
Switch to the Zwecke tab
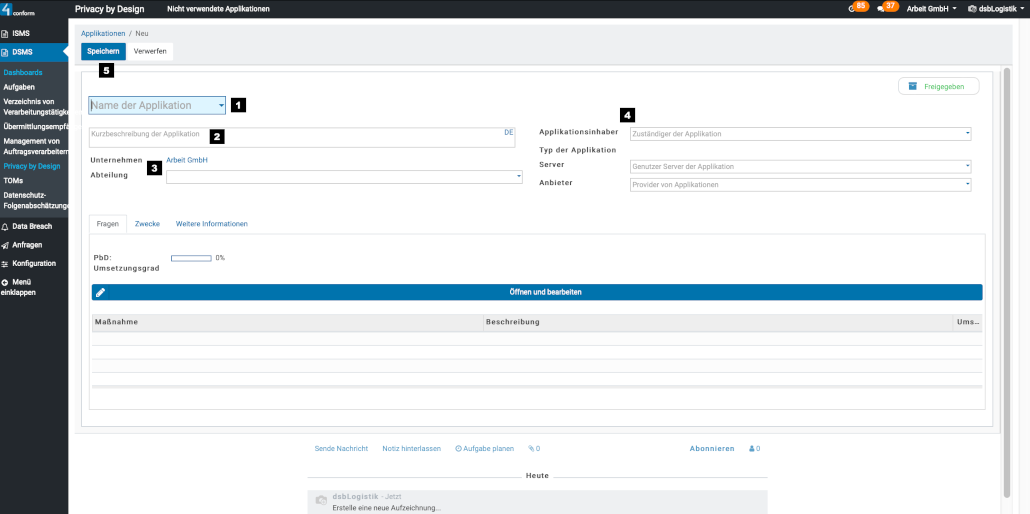pyautogui.click(x=147, y=224)
